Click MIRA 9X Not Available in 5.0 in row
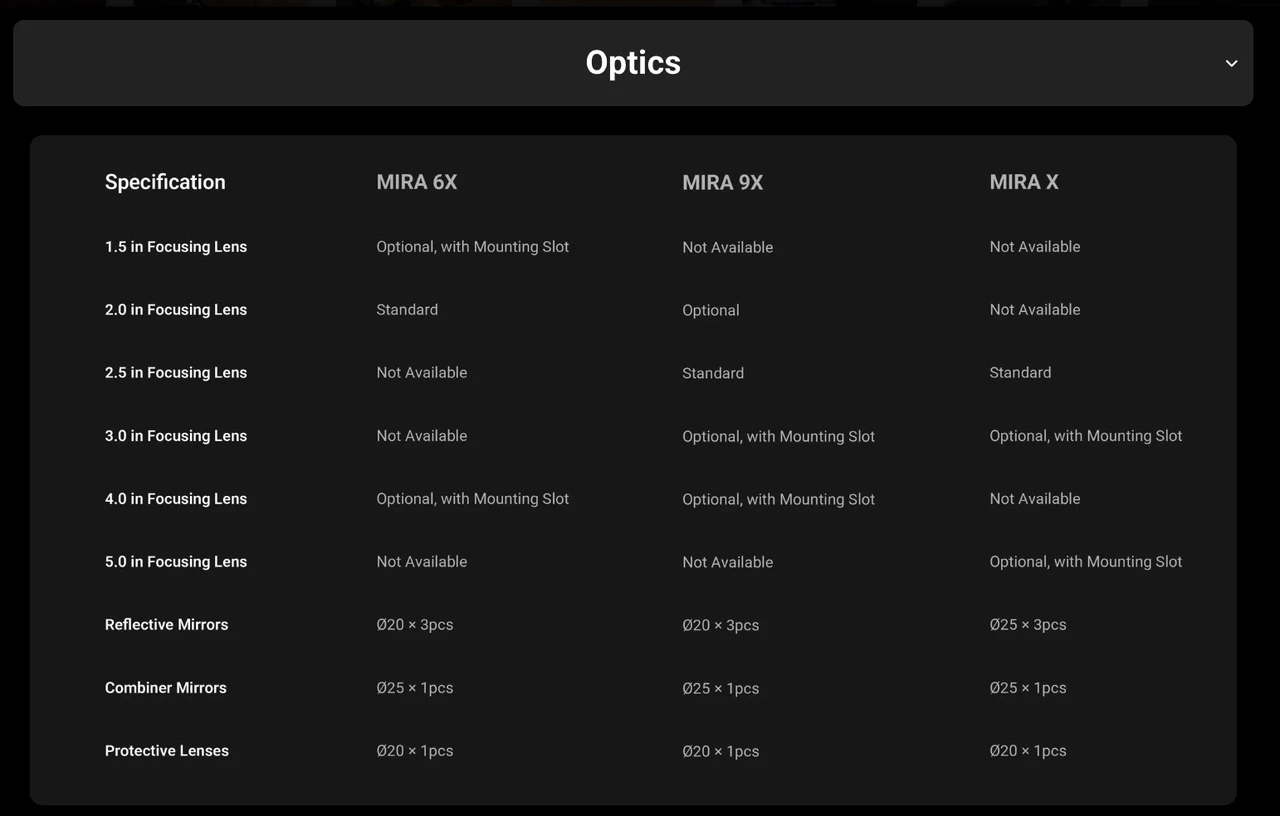1280x816 pixels. [x=728, y=563]
